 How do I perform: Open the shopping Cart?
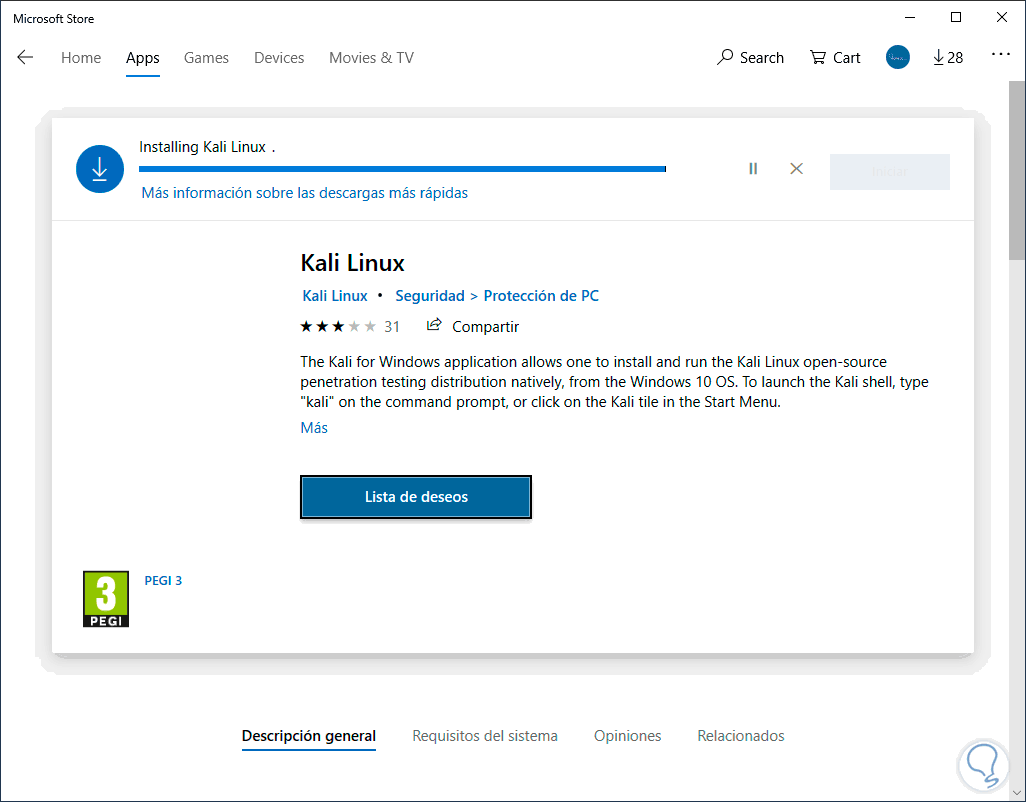pyautogui.click(x=835, y=57)
